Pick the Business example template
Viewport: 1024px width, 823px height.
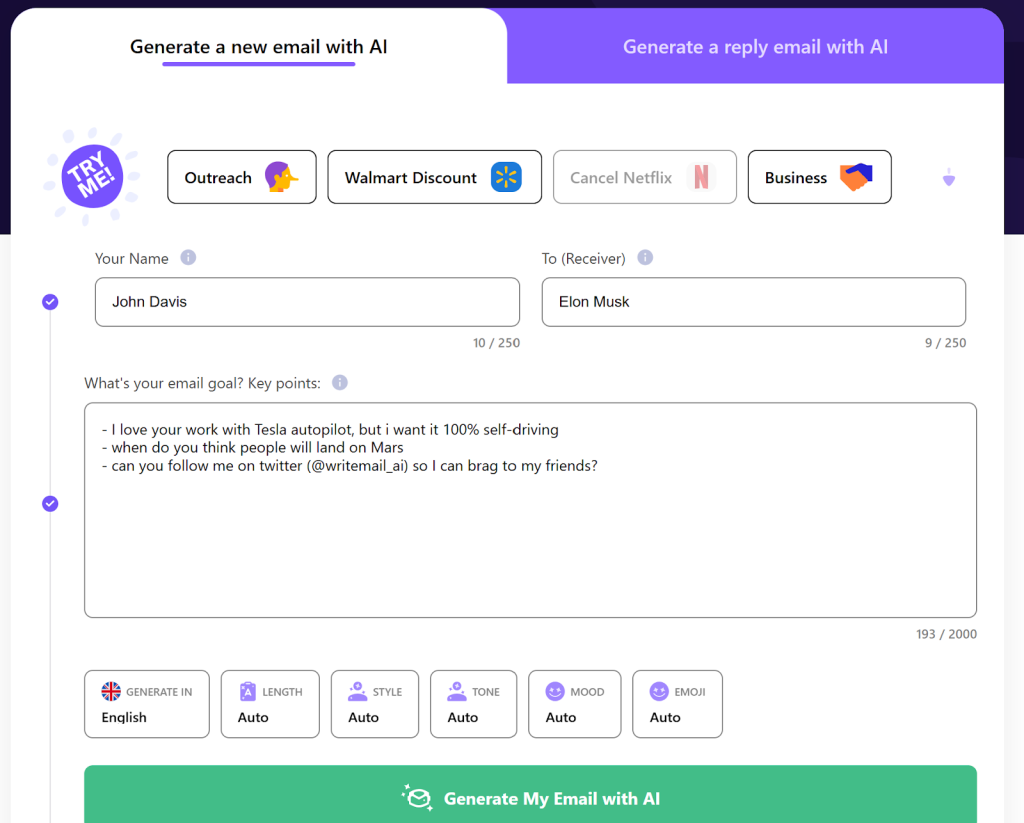coord(820,177)
